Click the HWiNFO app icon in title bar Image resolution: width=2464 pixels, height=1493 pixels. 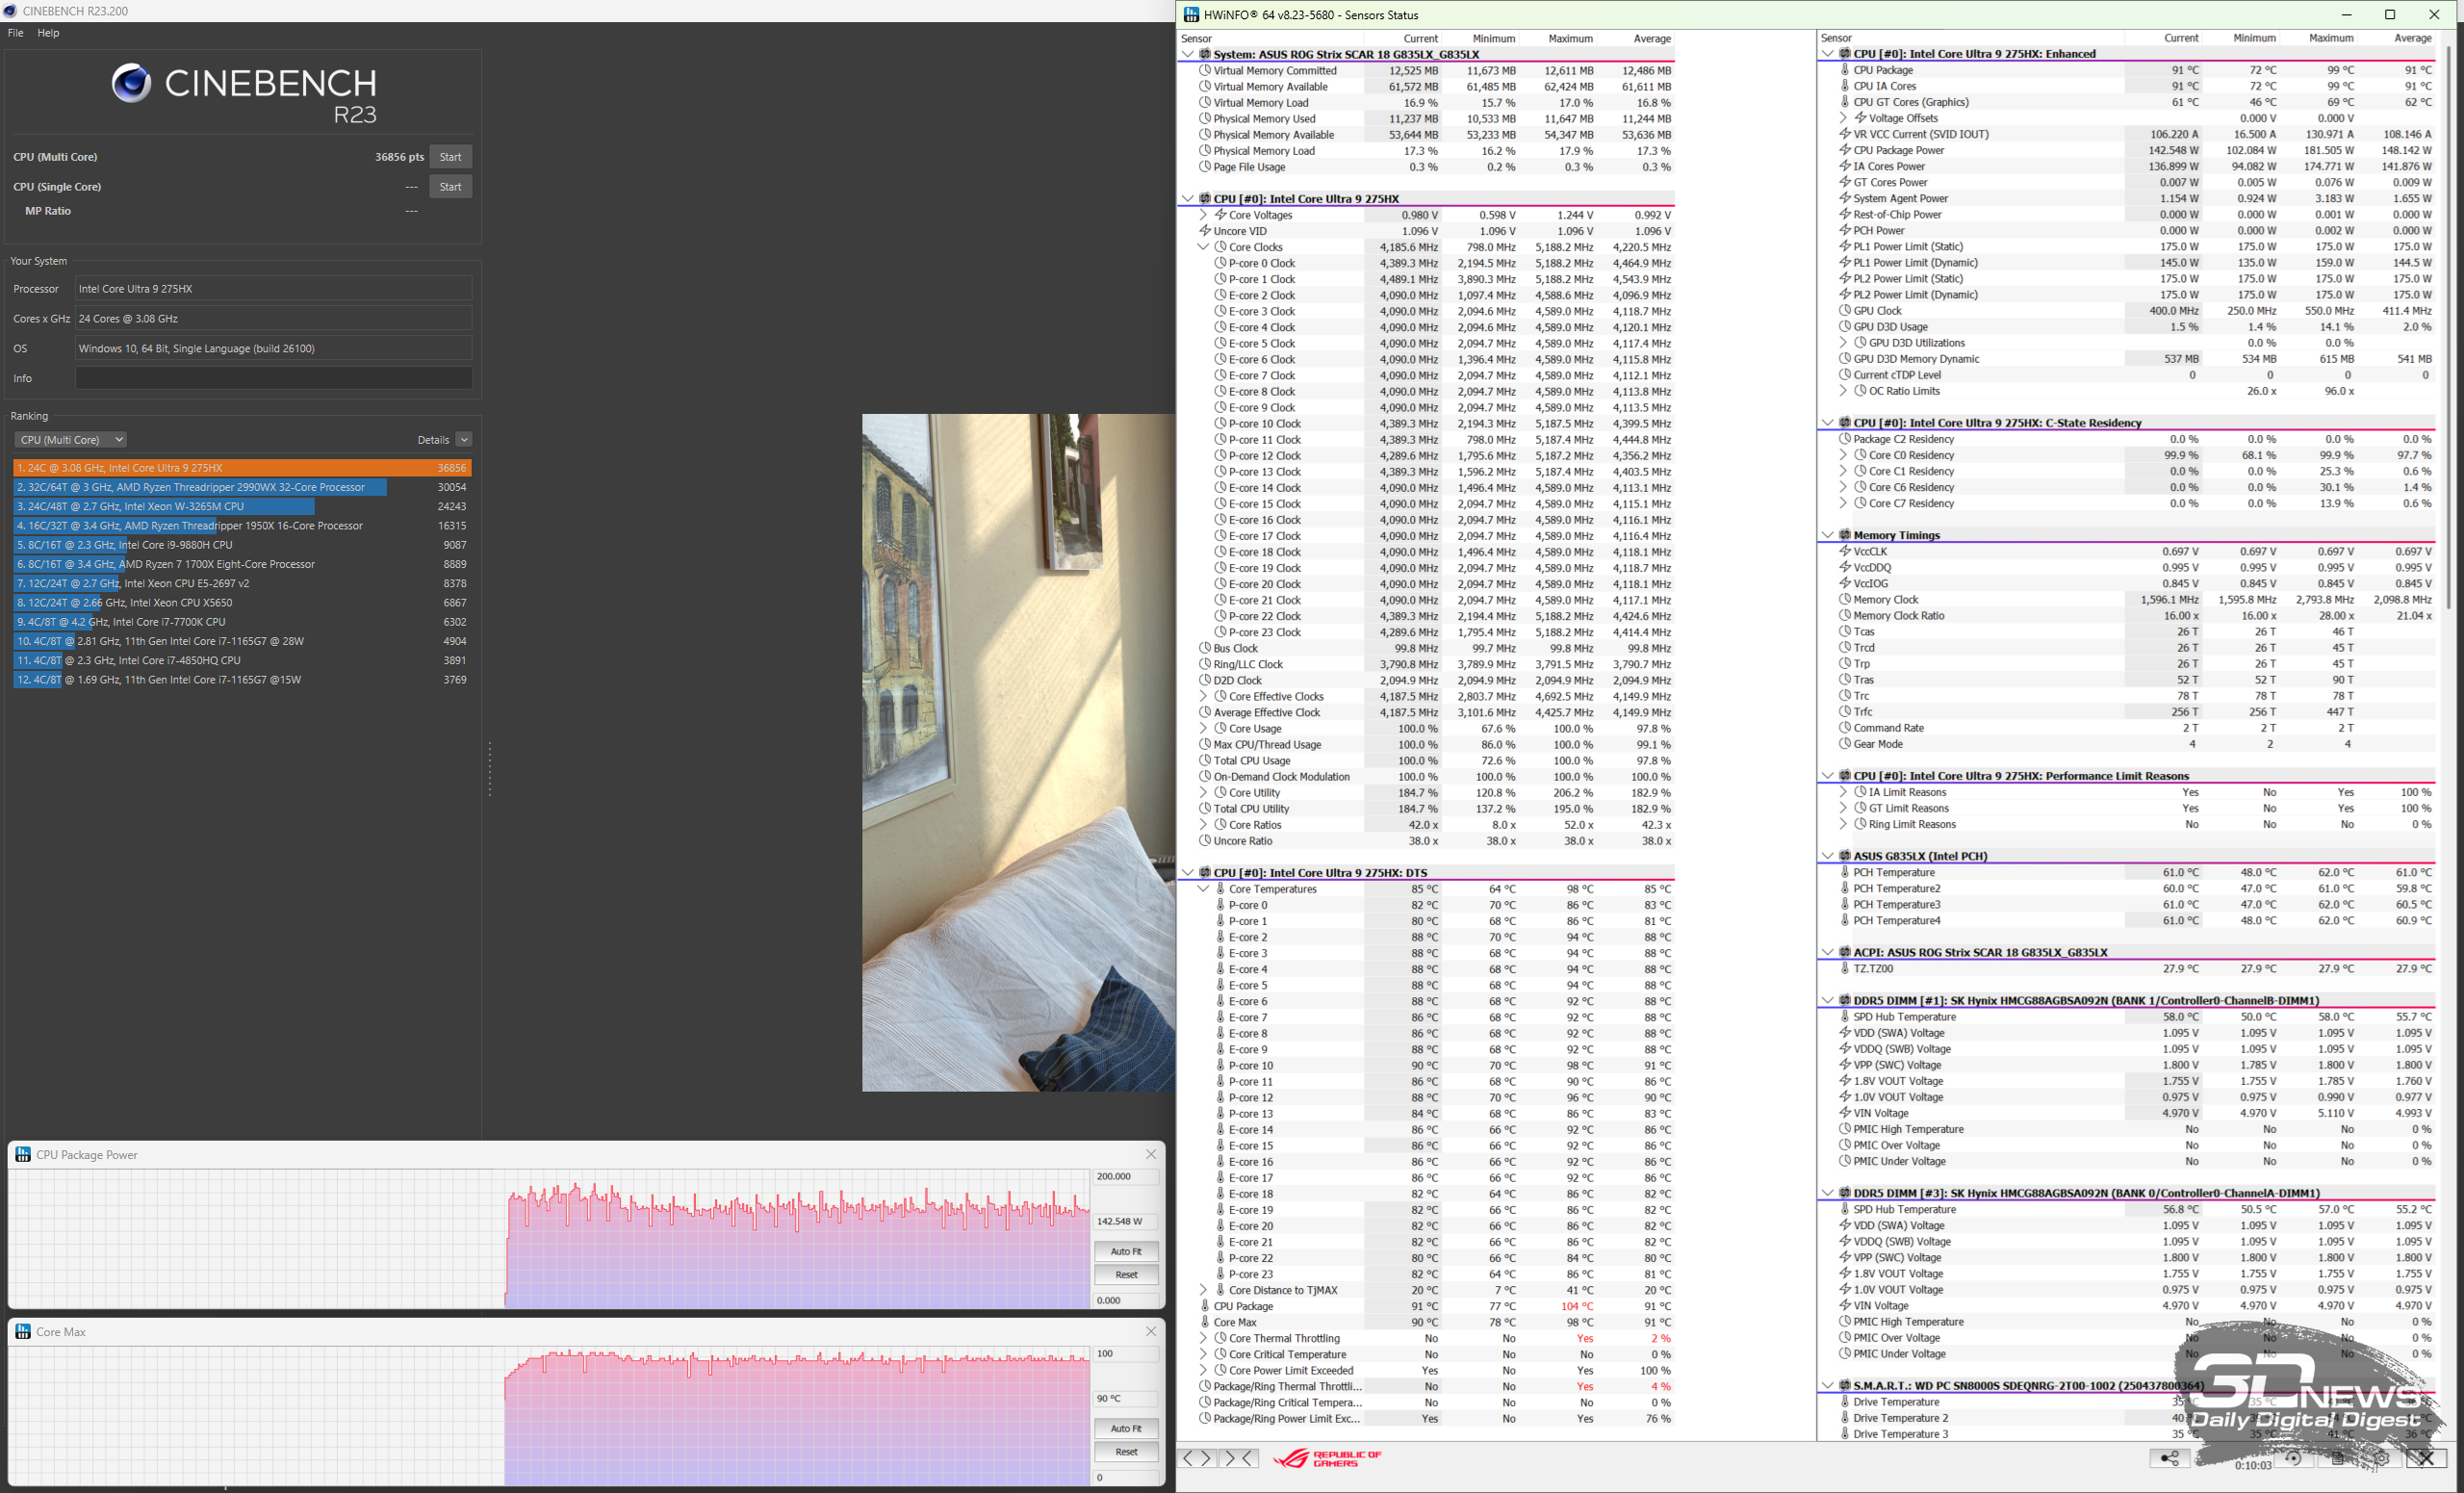tap(1191, 15)
